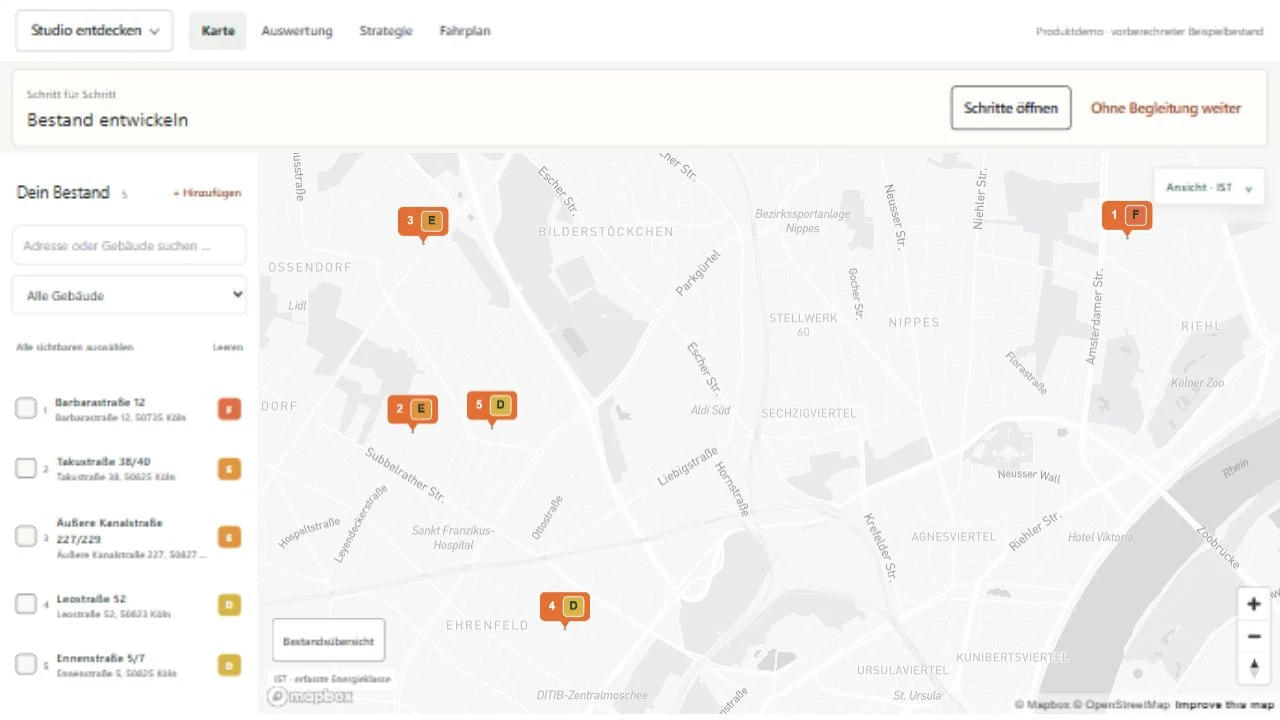The width and height of the screenshot is (1280, 720).
Task: Open the Alle Gebäude filter dropdown
Action: [x=129, y=295]
